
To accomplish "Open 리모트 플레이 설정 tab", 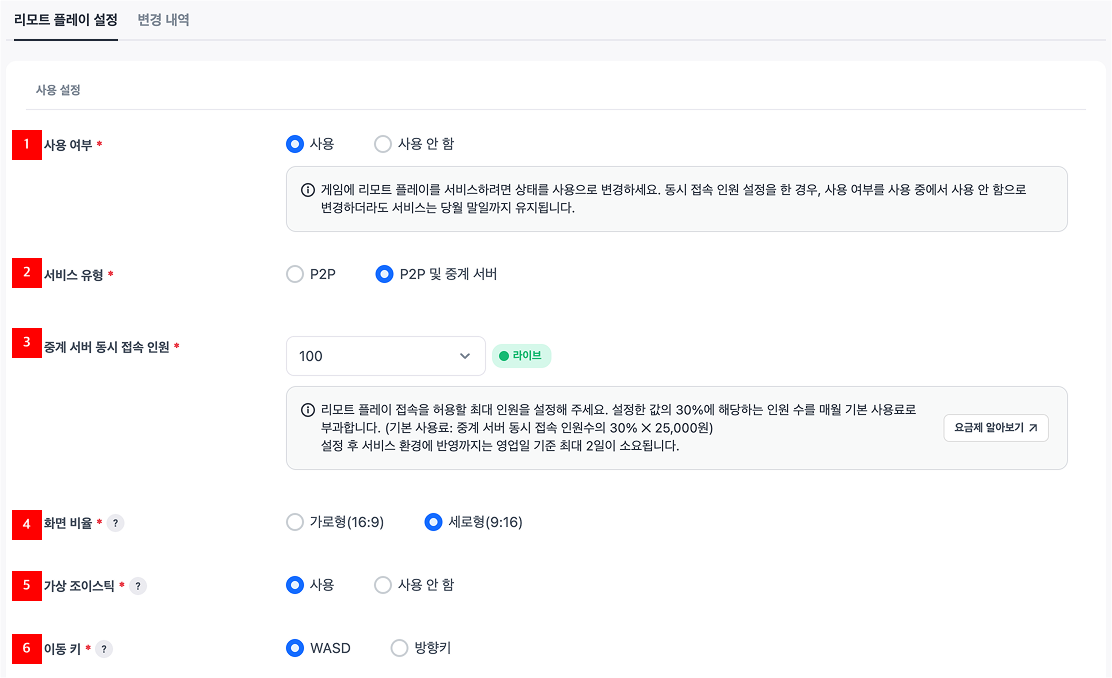I will coord(66,20).
